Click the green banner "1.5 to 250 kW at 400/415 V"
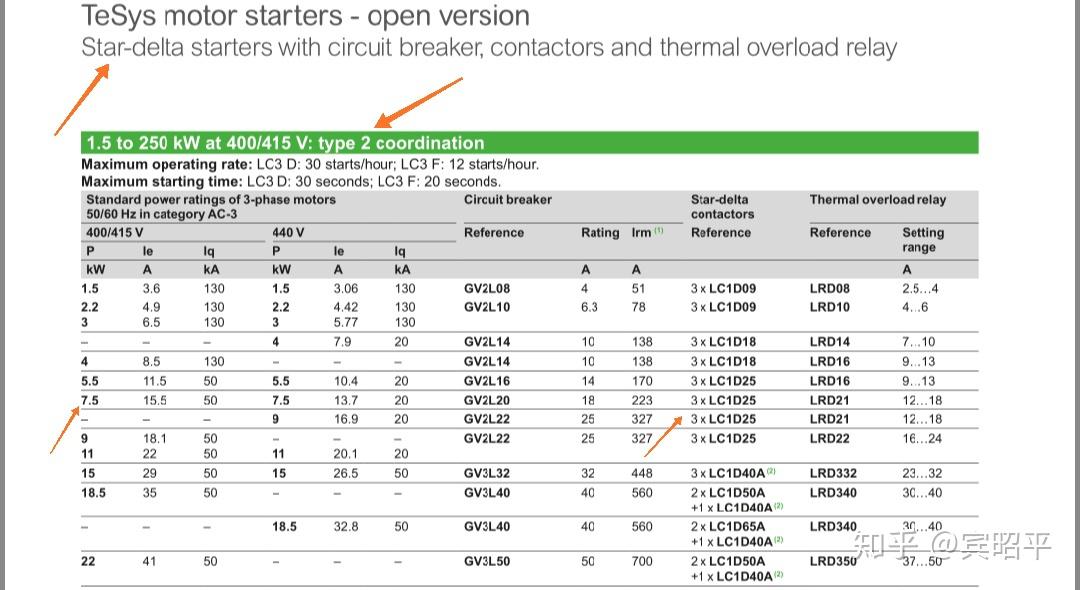Image resolution: width=1080 pixels, height=590 pixels. click(x=529, y=143)
